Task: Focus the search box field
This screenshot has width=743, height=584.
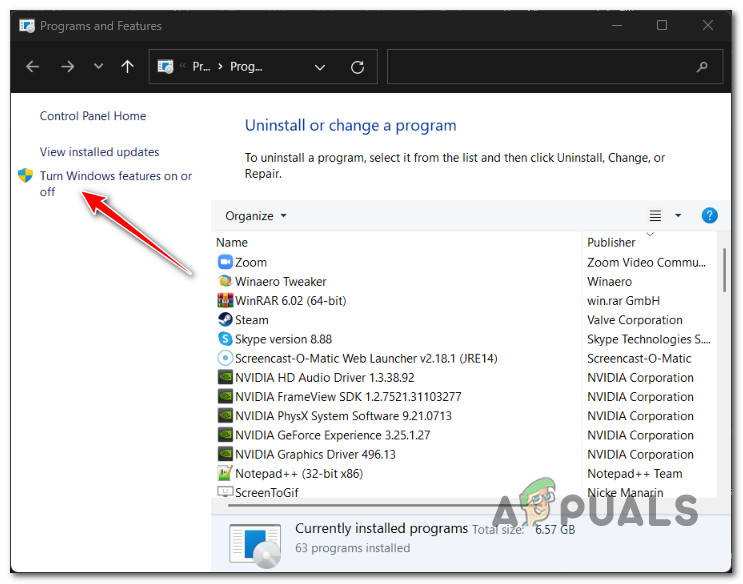Action: pos(554,67)
